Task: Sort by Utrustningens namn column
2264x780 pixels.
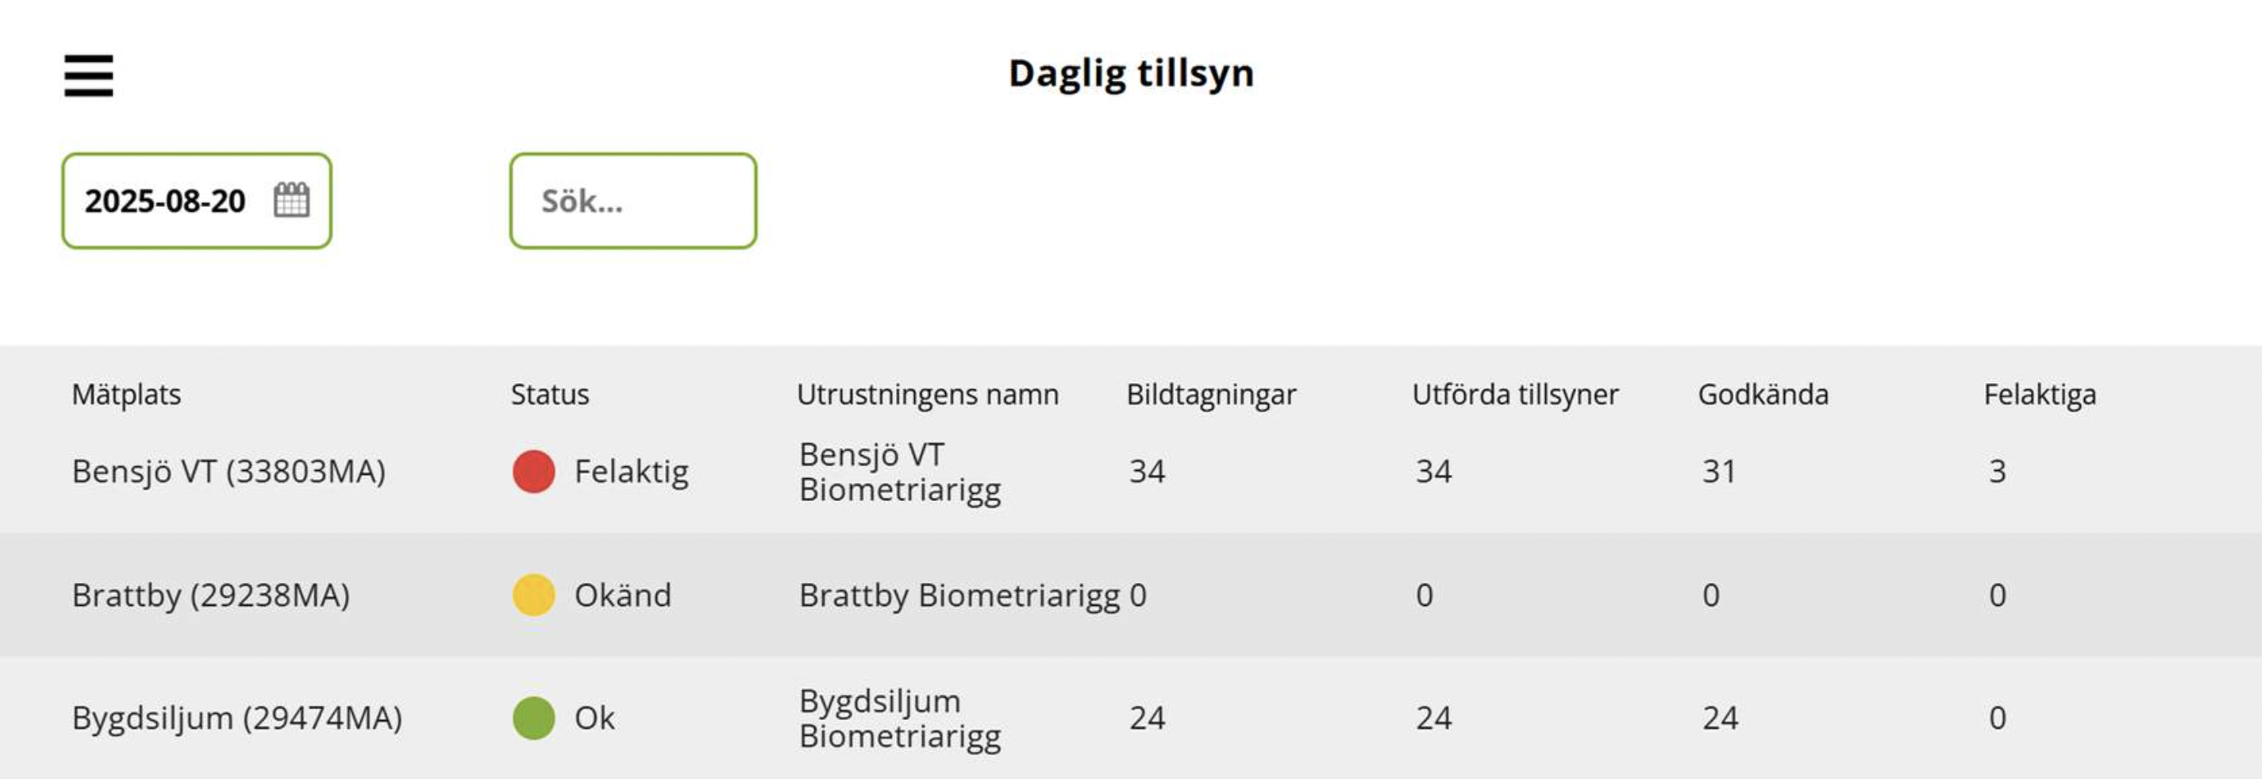Action: click(x=928, y=394)
